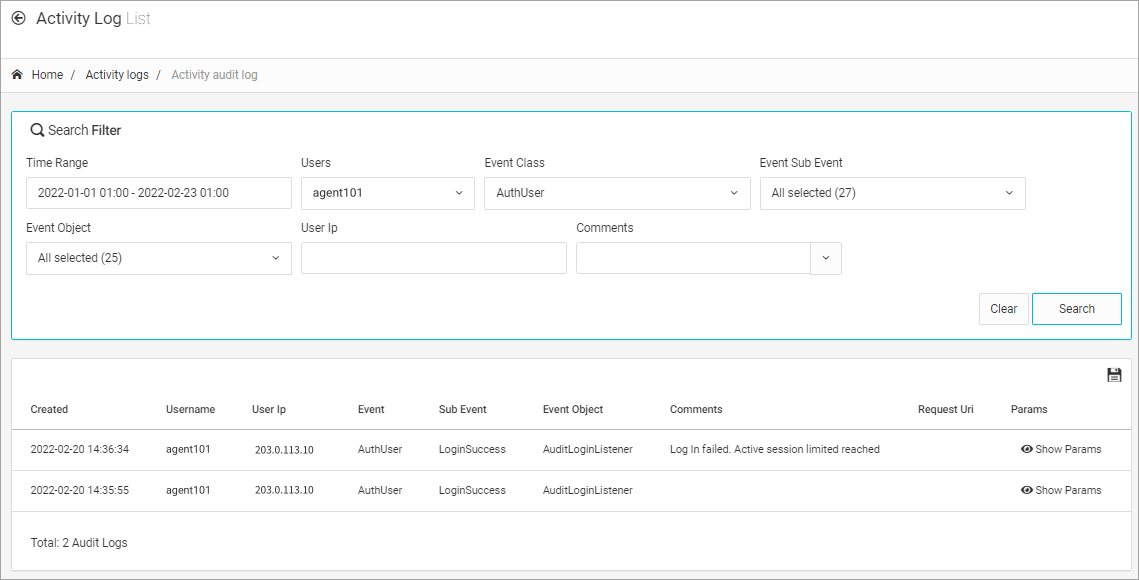Click the Request Uri column header
The width and height of the screenshot is (1139, 580).
946,409
